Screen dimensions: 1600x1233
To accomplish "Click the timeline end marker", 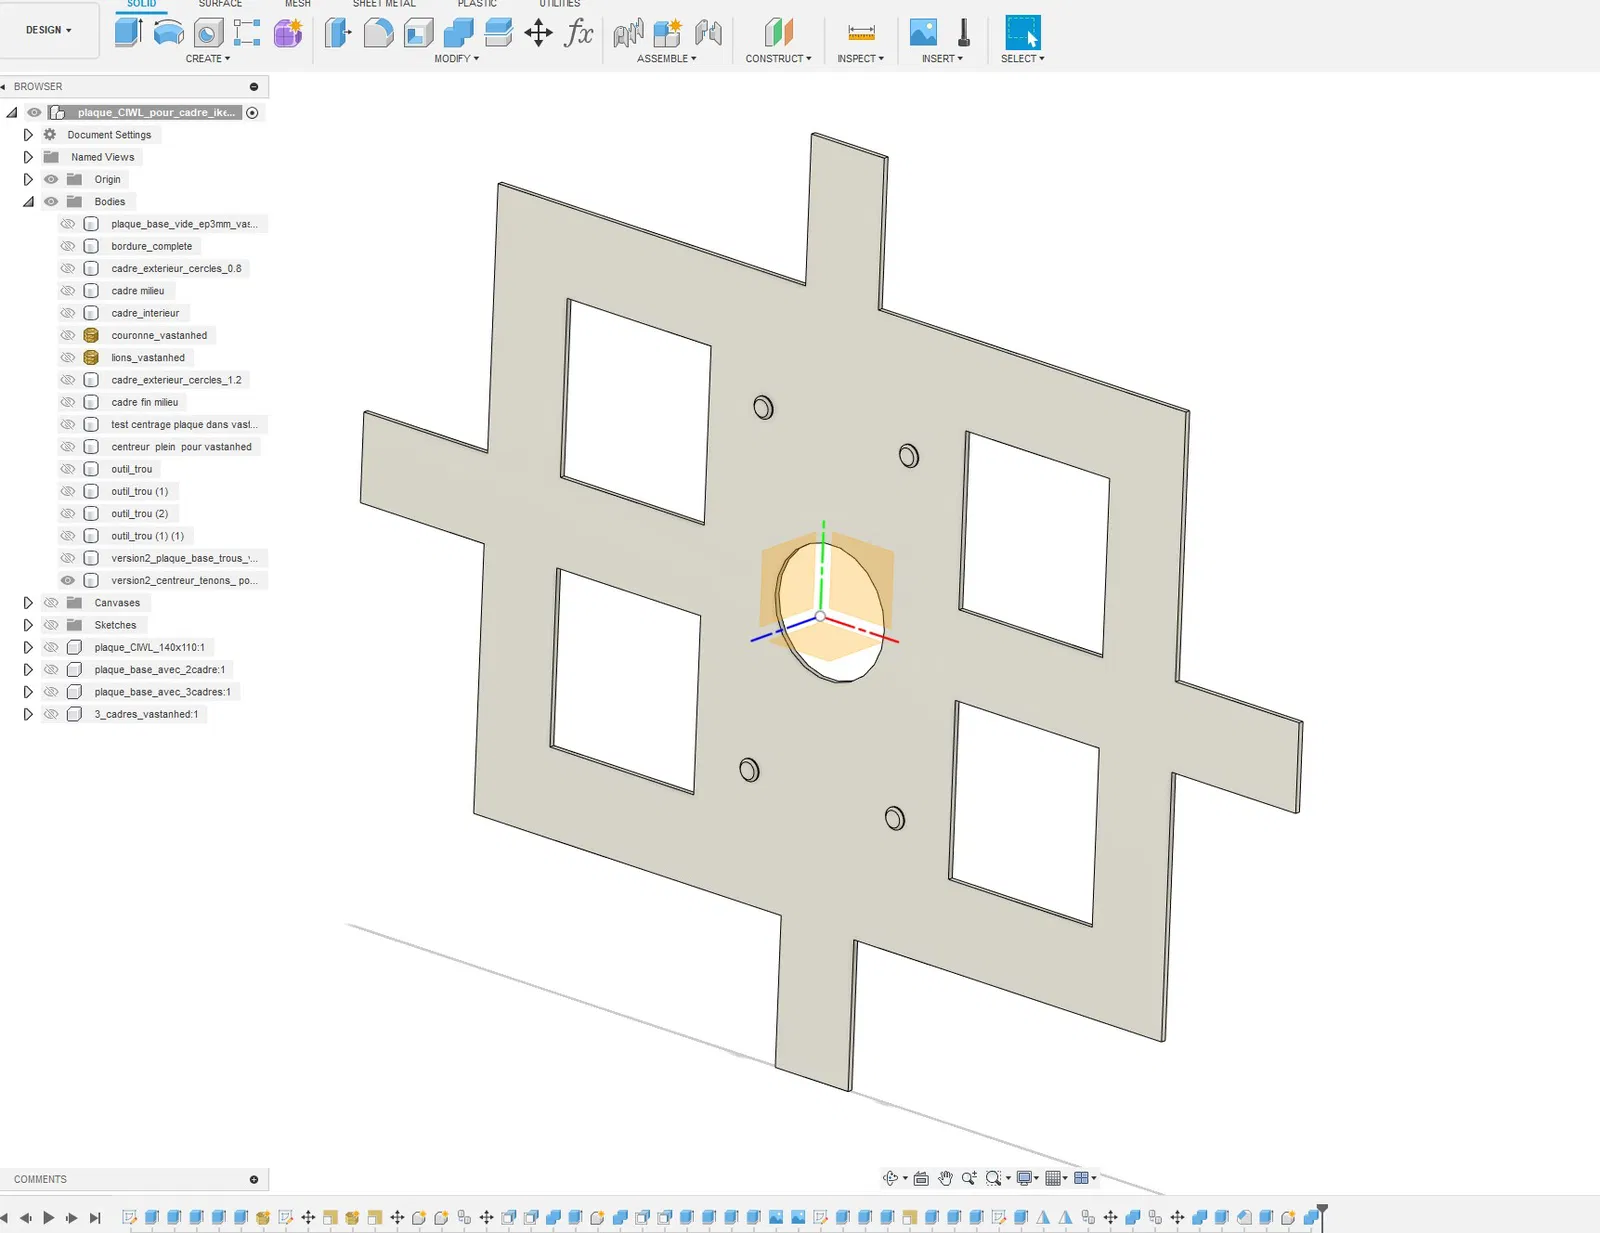I will (1322, 1215).
